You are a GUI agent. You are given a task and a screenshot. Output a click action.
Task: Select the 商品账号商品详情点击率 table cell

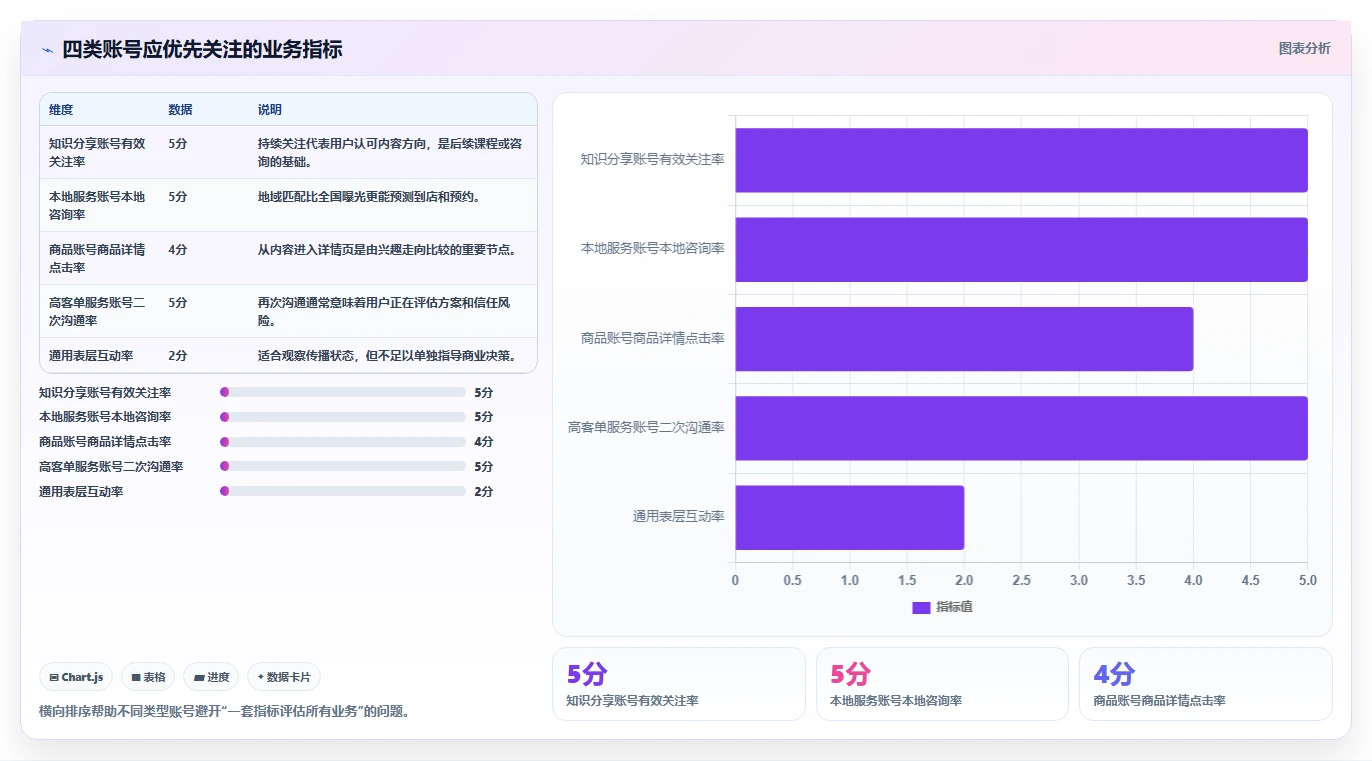tap(97, 258)
